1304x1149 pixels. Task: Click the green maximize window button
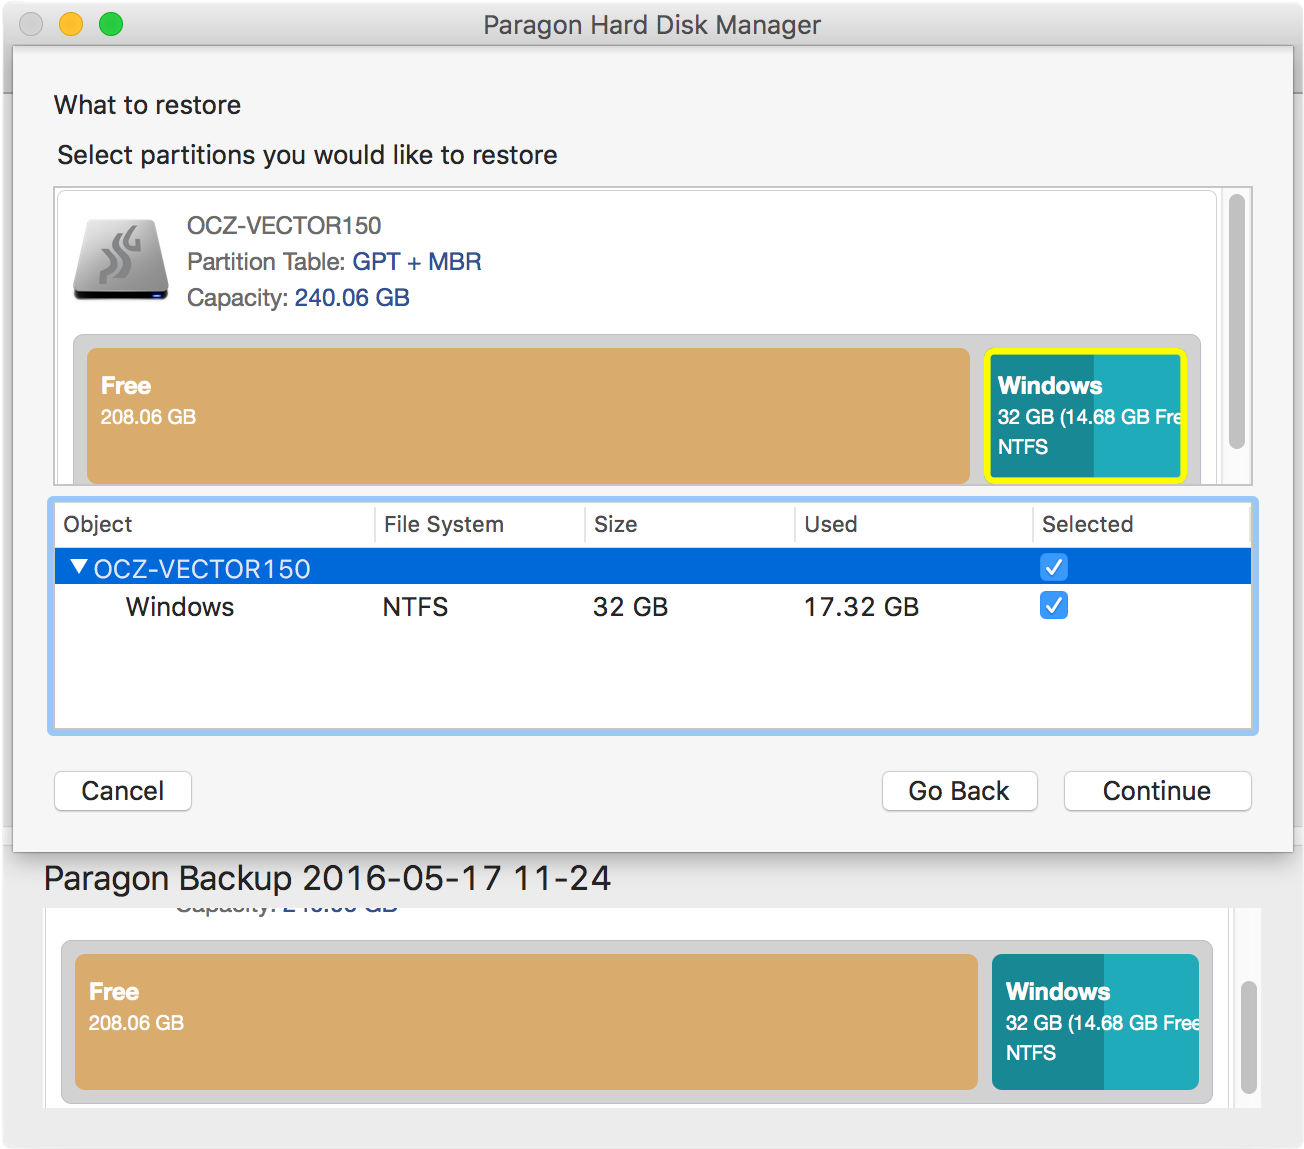click(x=111, y=24)
